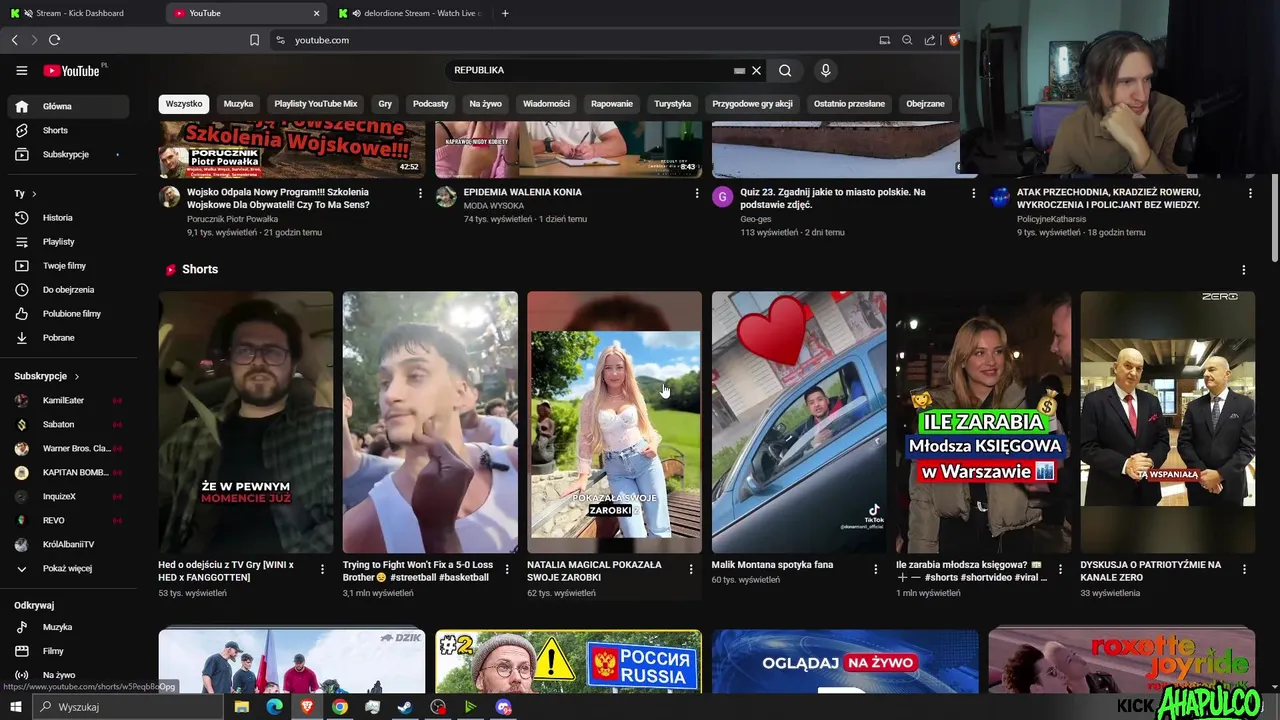The image size is (1280, 720).
Task: Open the YouTube hamburger guide menu
Action: click(21, 70)
